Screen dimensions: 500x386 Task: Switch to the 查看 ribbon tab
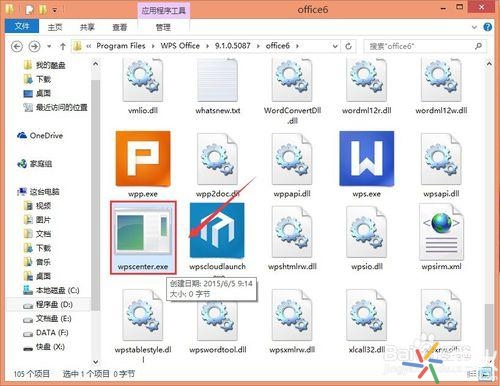point(119,27)
